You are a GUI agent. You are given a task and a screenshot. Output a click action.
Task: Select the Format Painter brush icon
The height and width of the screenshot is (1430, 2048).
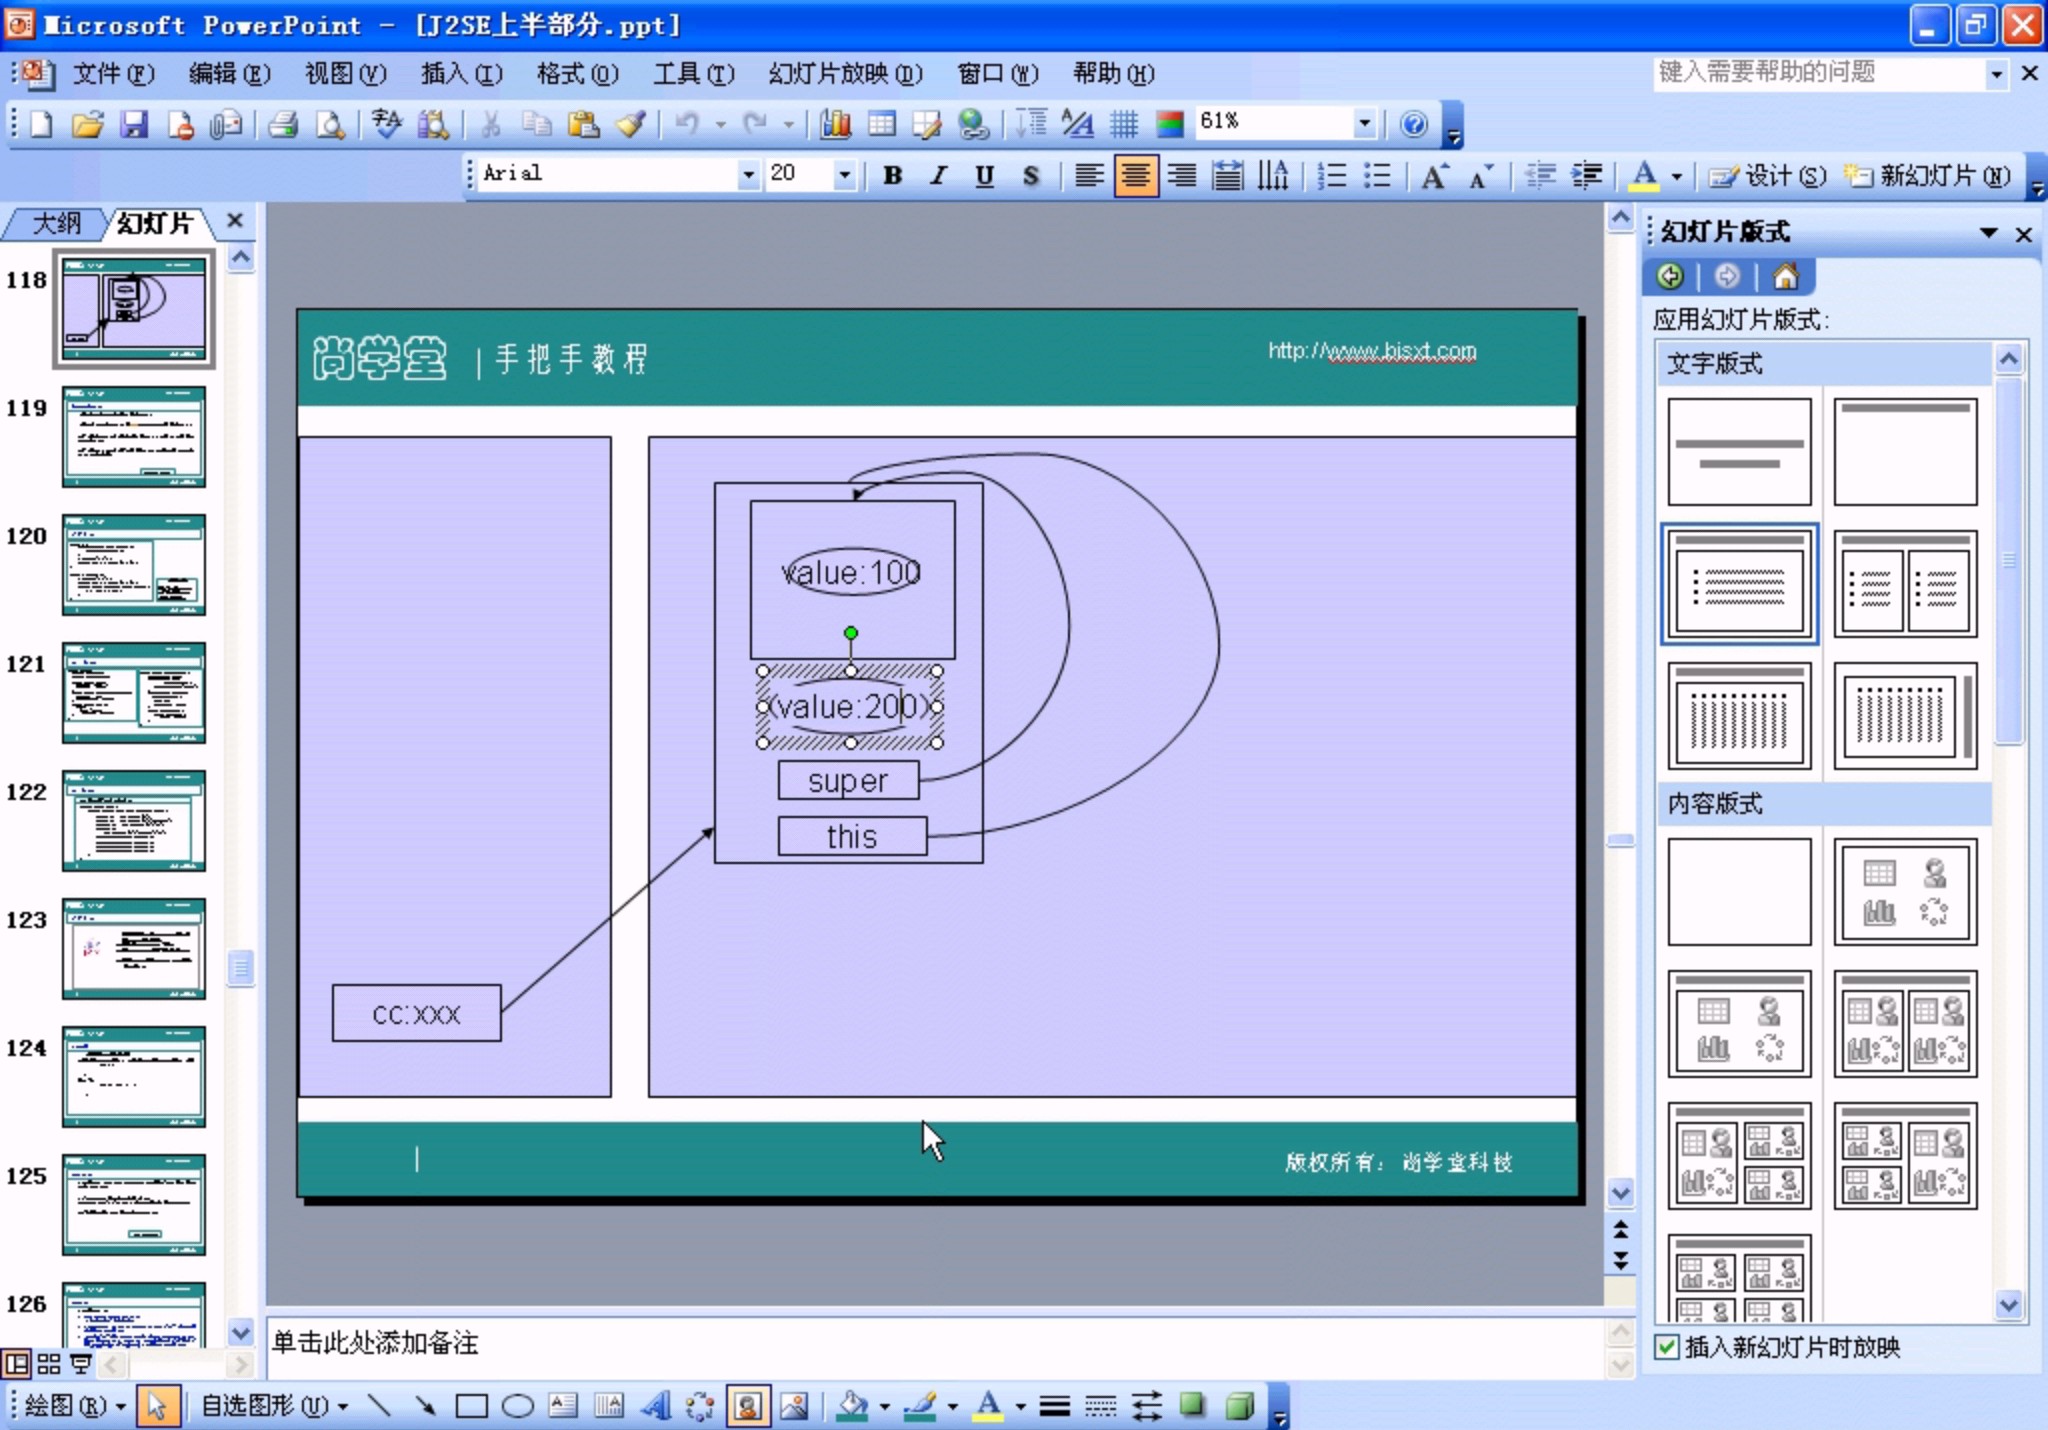(x=631, y=124)
